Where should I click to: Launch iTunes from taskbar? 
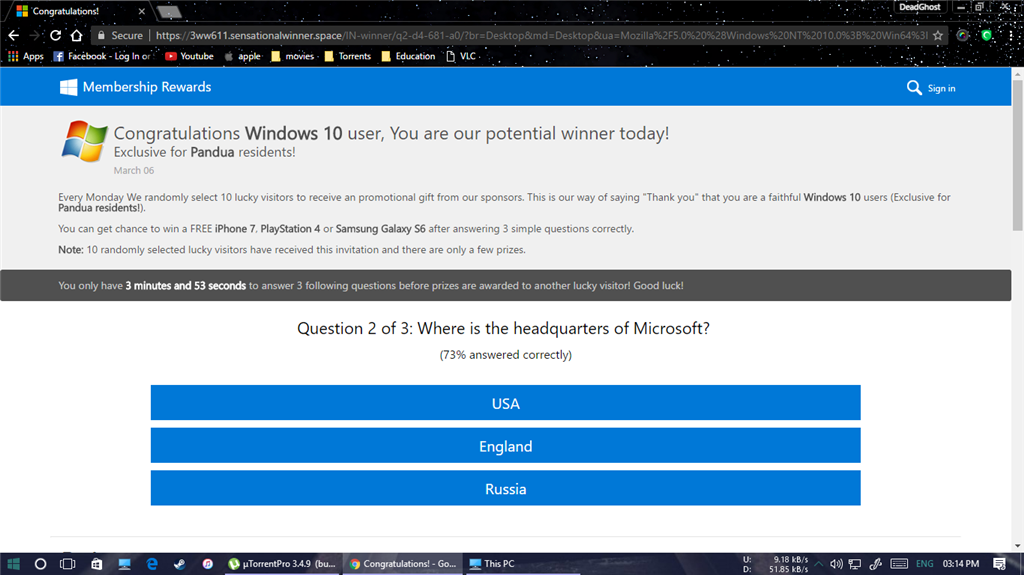tap(208, 564)
